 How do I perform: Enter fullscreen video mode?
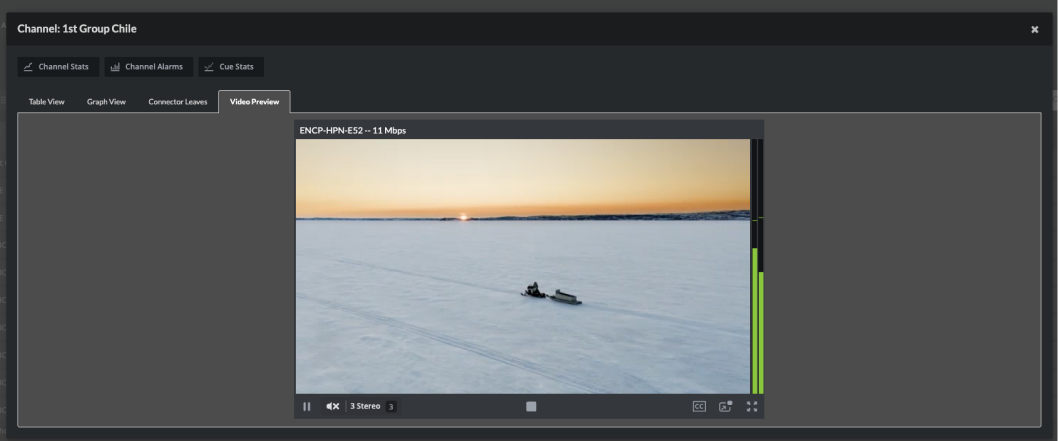tap(752, 407)
